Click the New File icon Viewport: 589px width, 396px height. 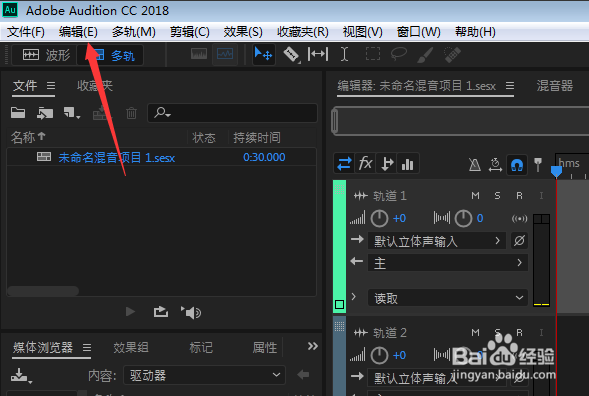[x=71, y=113]
